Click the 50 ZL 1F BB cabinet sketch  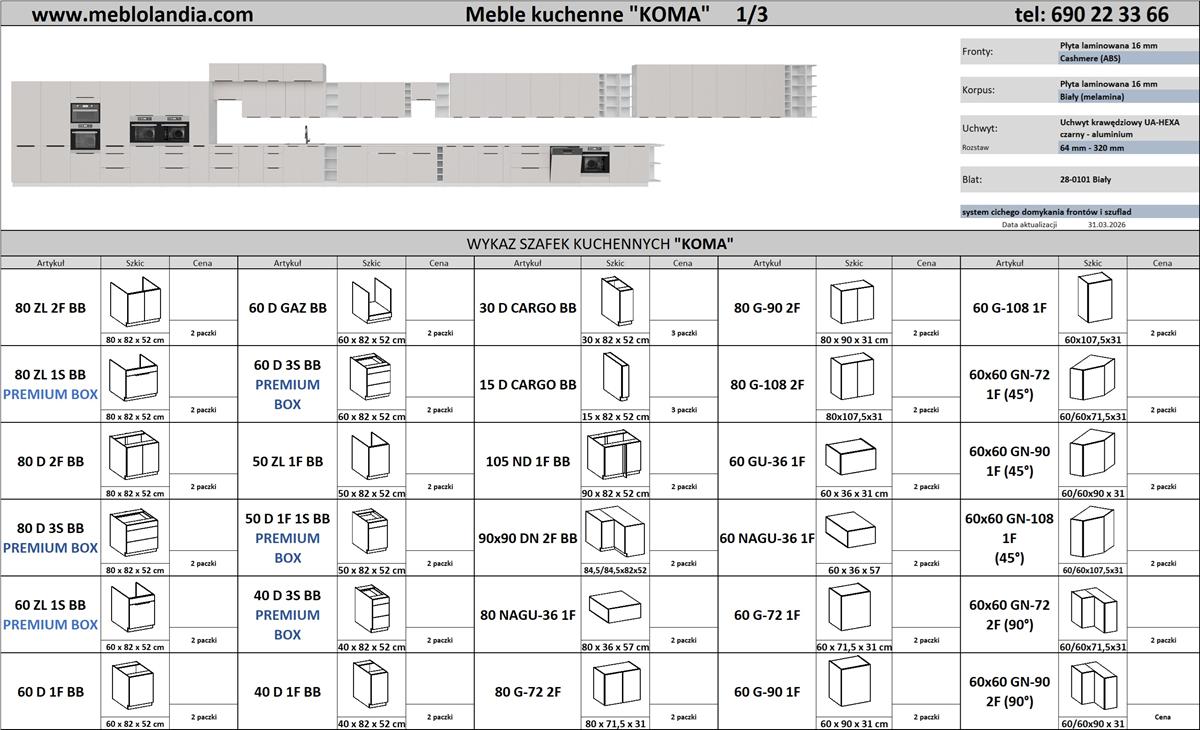[x=369, y=456]
